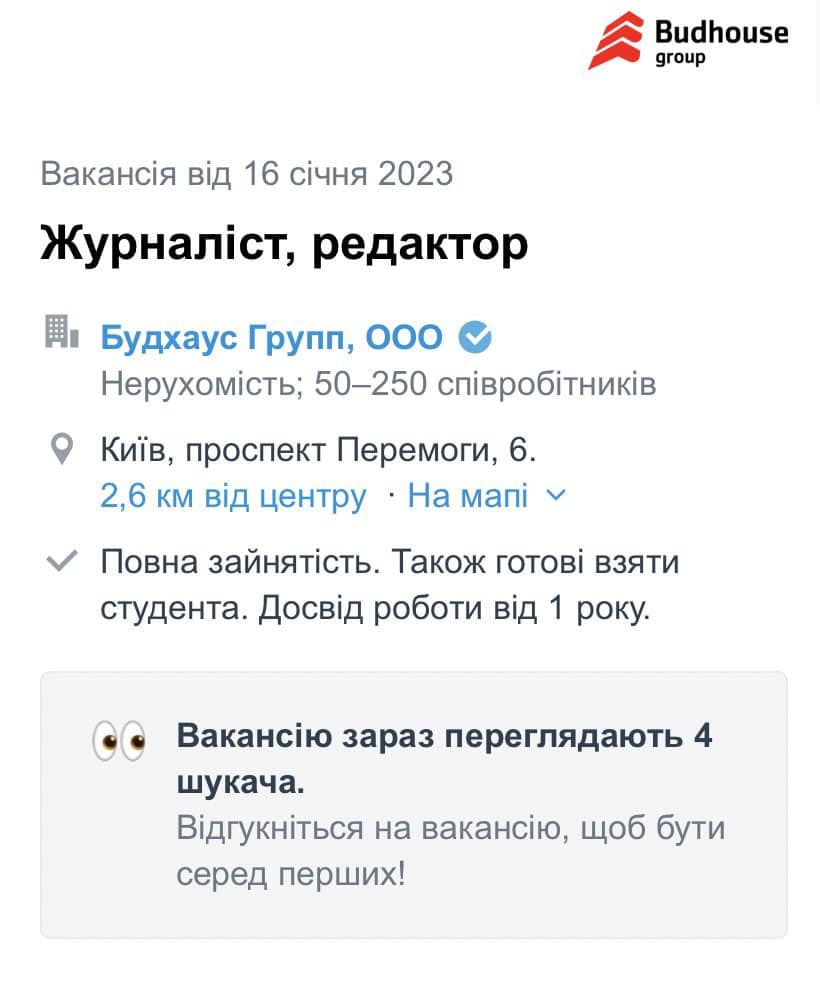
Task: Expand the На мапі map view
Action: (466, 496)
